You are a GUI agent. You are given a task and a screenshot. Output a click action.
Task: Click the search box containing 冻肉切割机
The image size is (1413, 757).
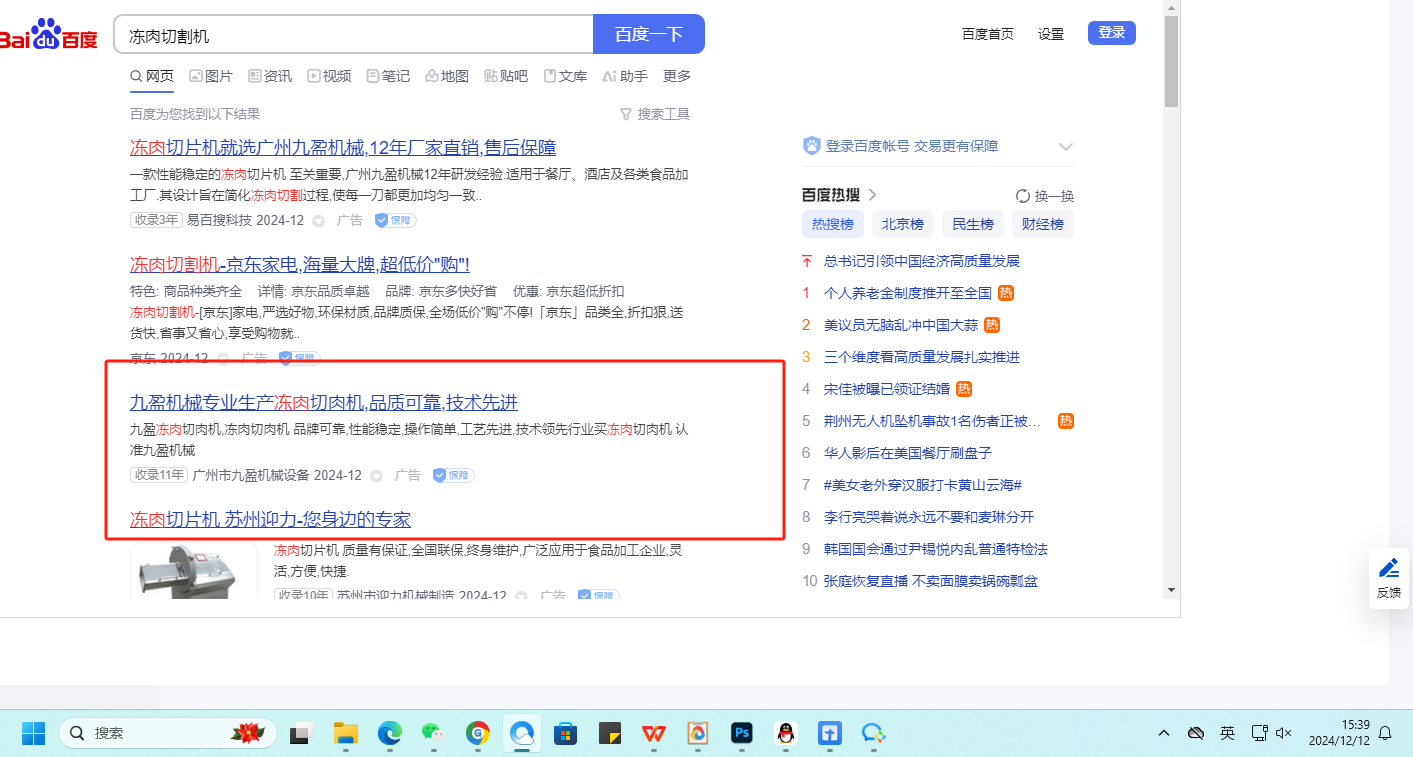click(x=355, y=35)
